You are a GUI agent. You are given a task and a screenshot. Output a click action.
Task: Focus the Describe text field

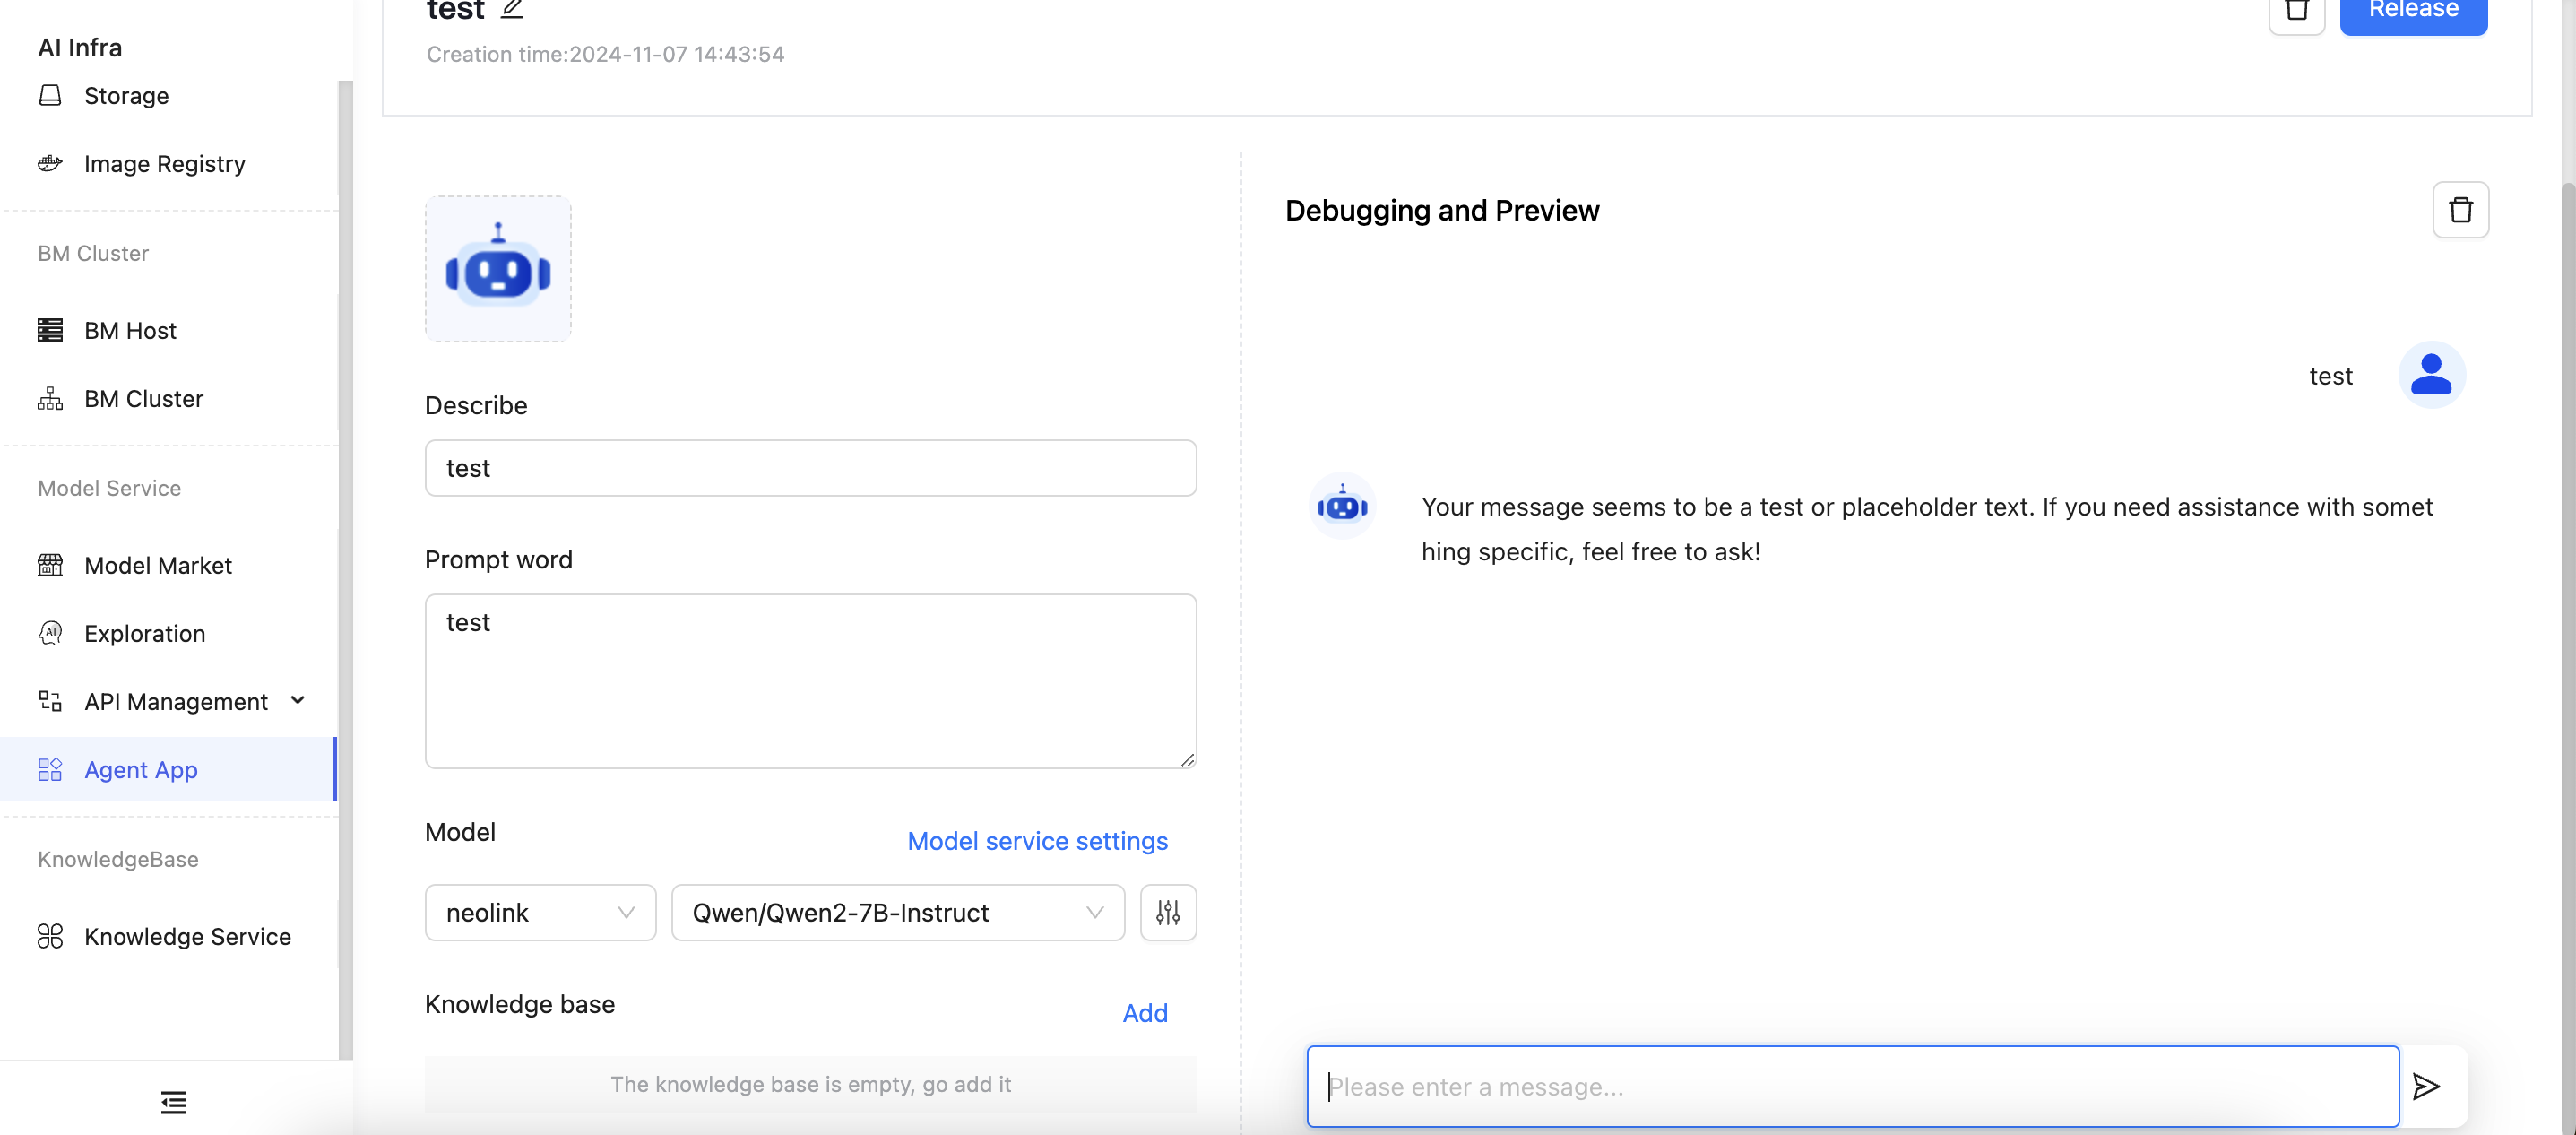(x=810, y=468)
